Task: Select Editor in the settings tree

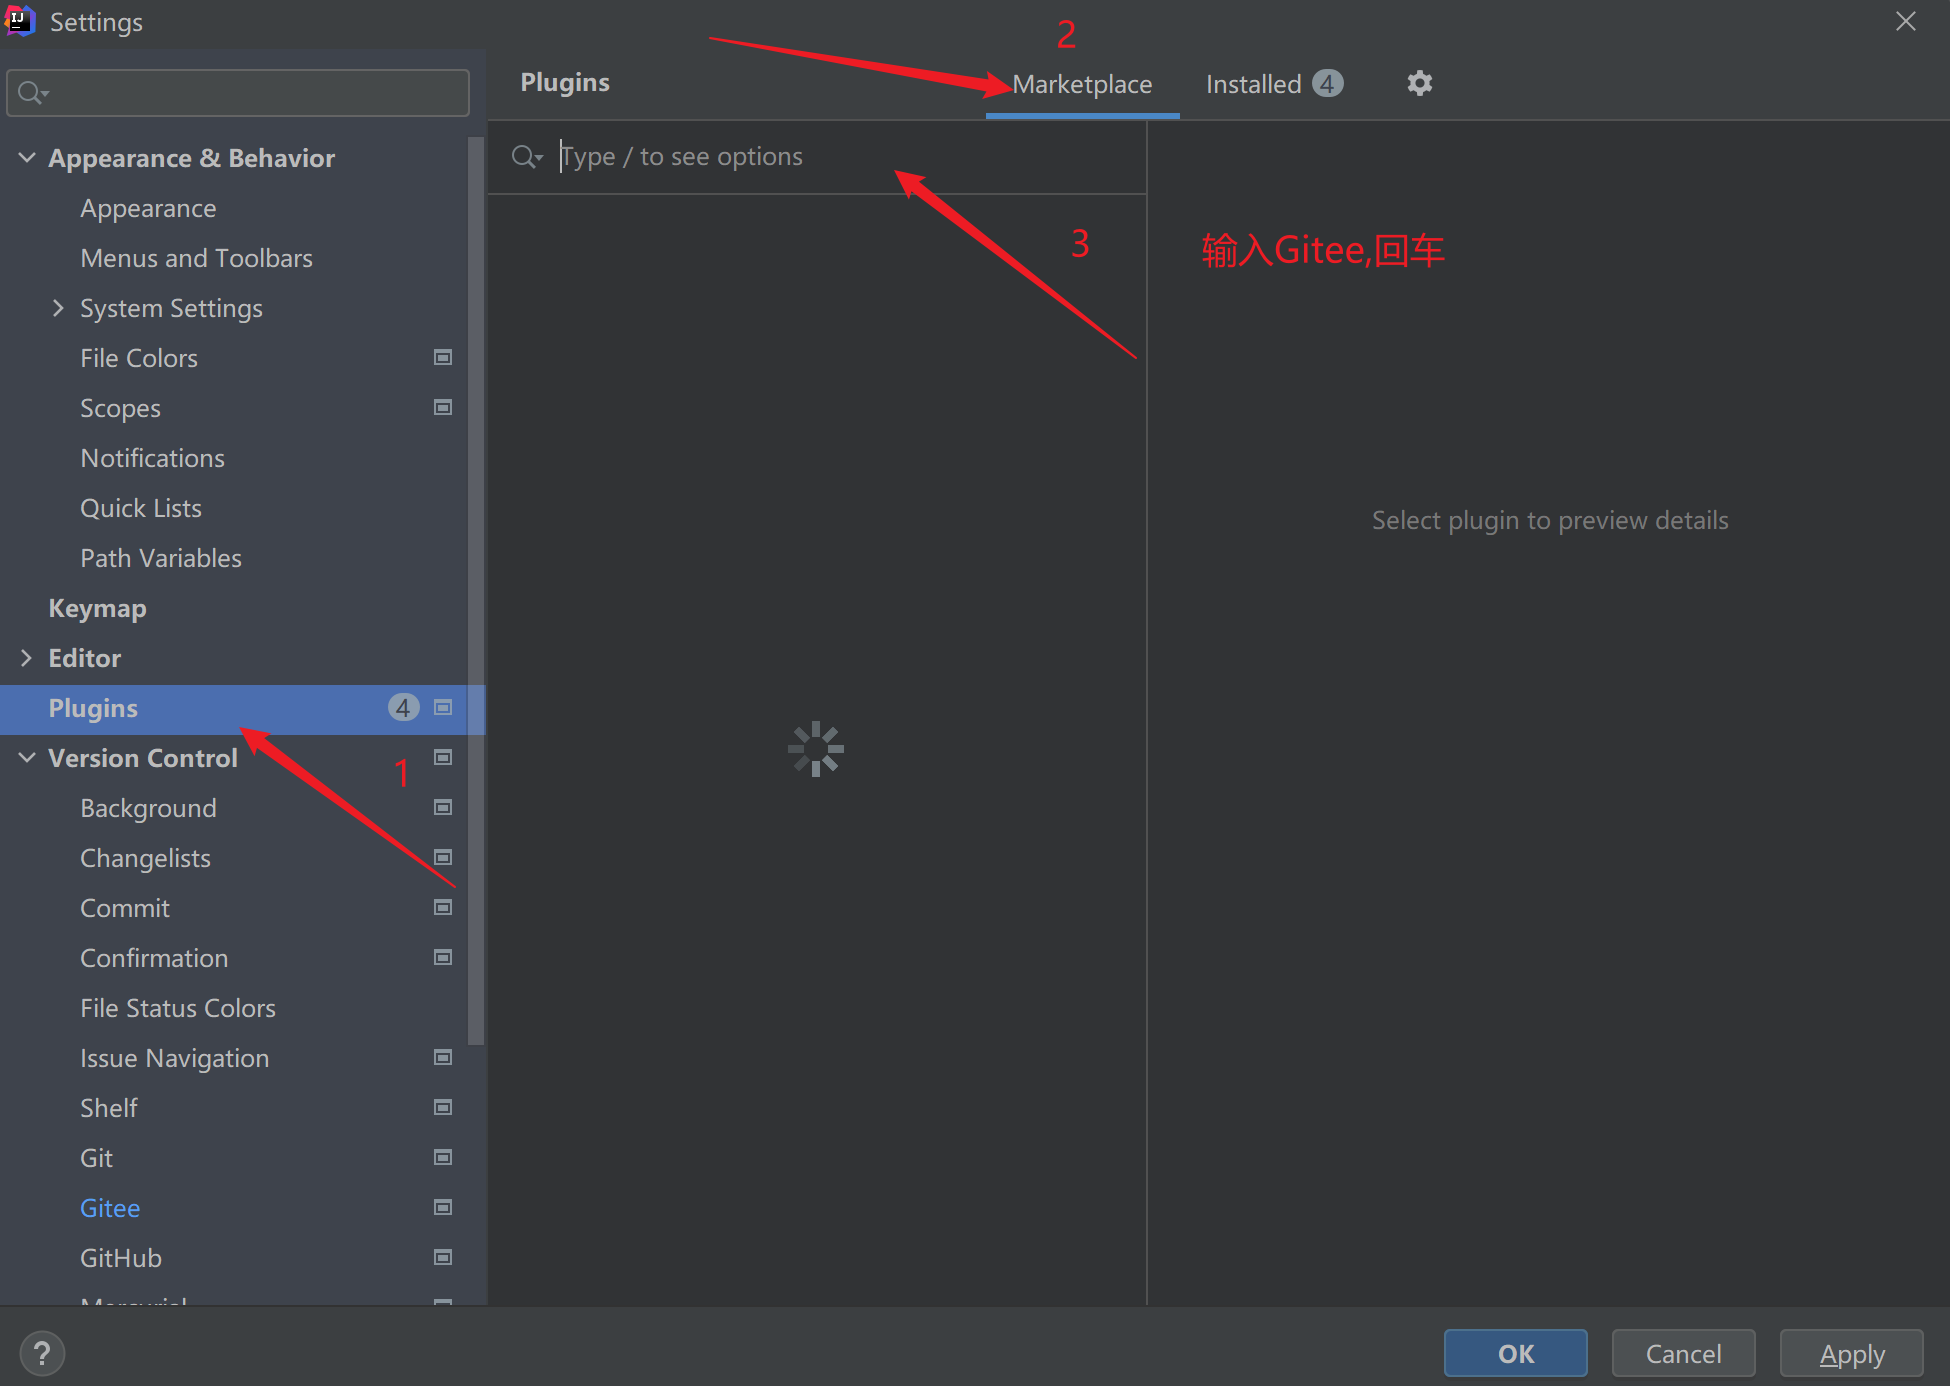Action: pos(84,658)
